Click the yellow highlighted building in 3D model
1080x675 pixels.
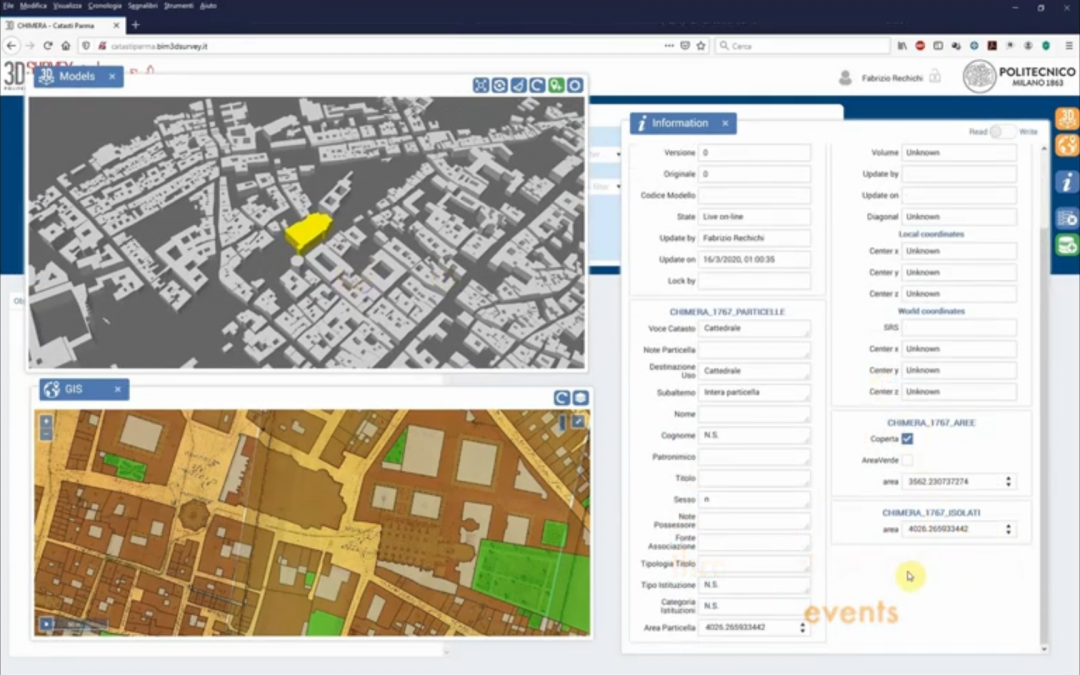point(308,231)
